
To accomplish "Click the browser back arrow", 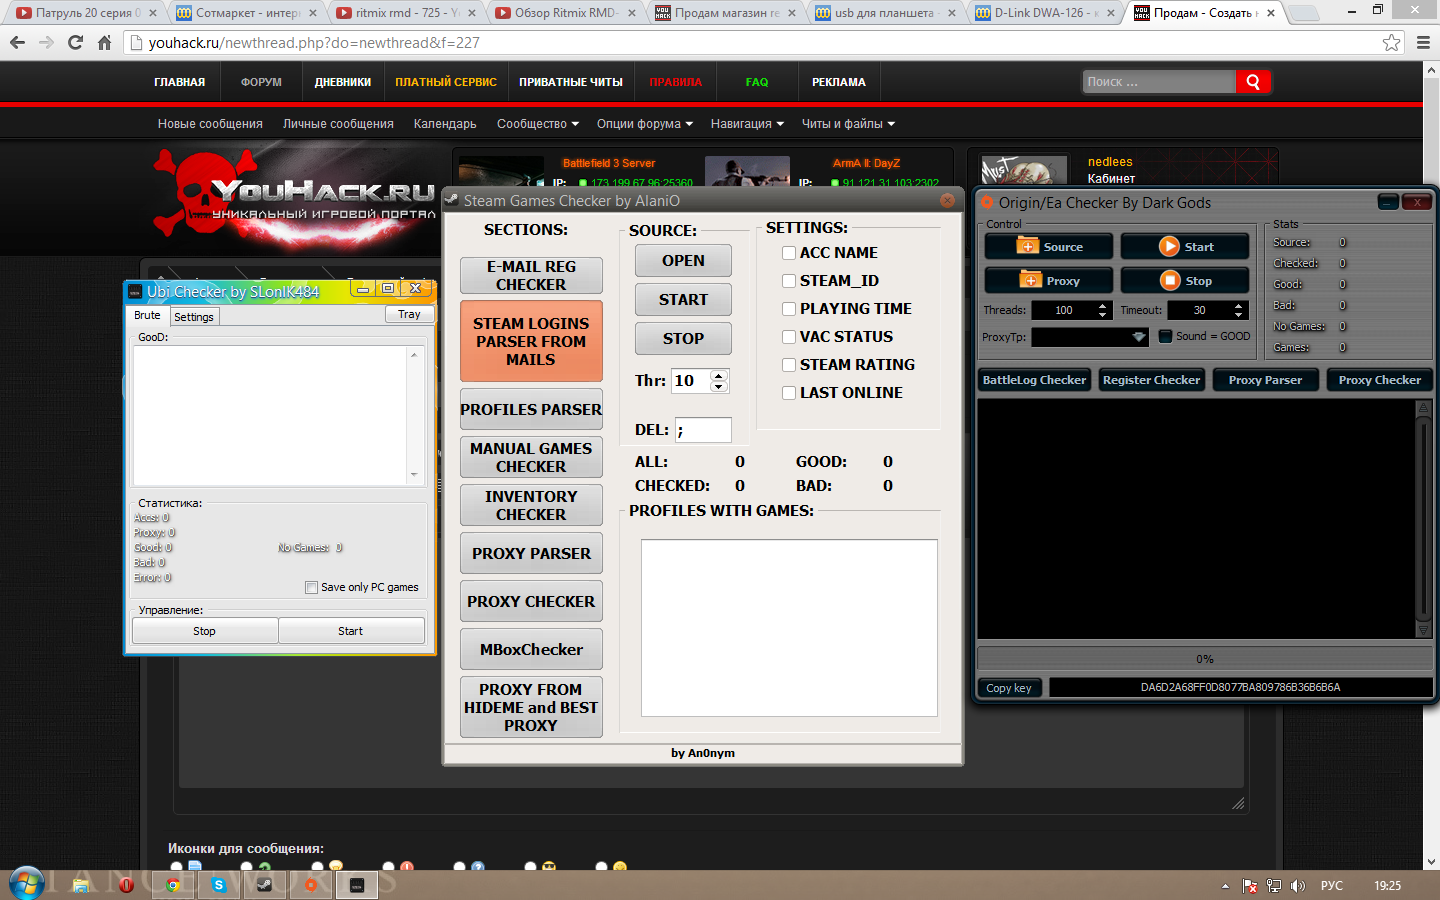I will pyautogui.click(x=17, y=43).
